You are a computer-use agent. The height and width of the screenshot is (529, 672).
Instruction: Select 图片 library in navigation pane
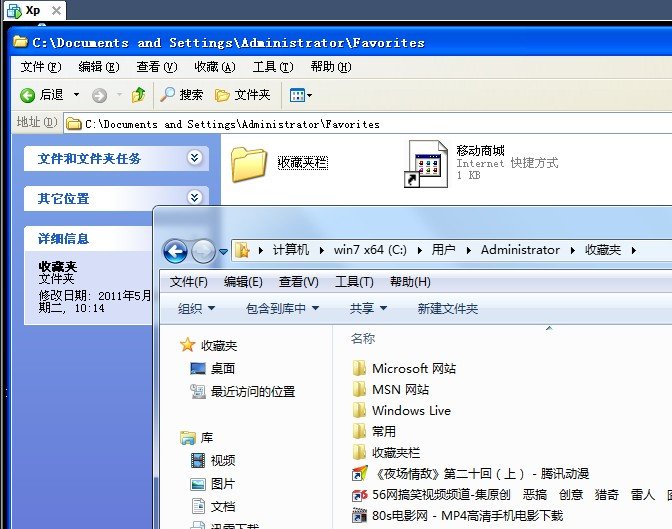coord(213,484)
